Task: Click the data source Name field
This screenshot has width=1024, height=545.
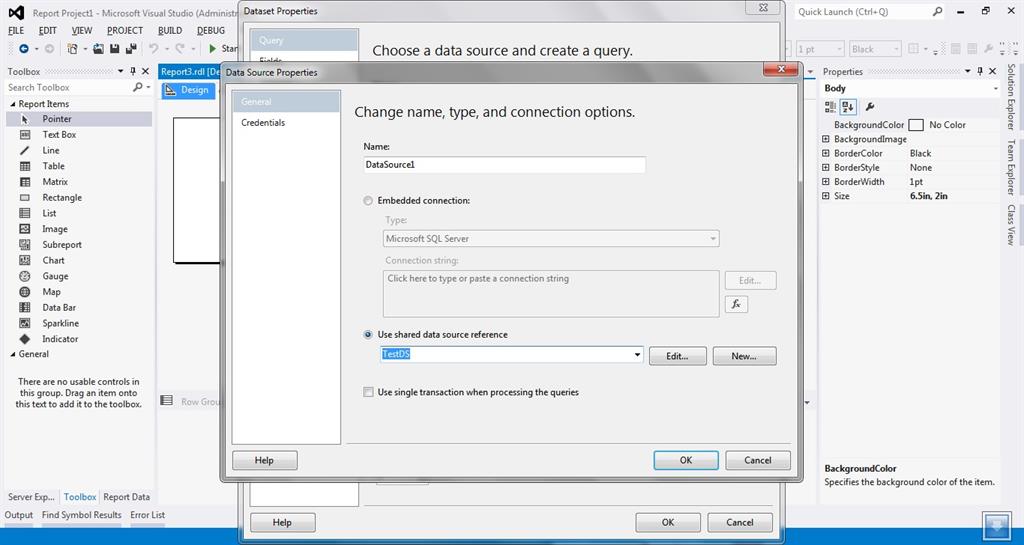Action: tap(504, 165)
